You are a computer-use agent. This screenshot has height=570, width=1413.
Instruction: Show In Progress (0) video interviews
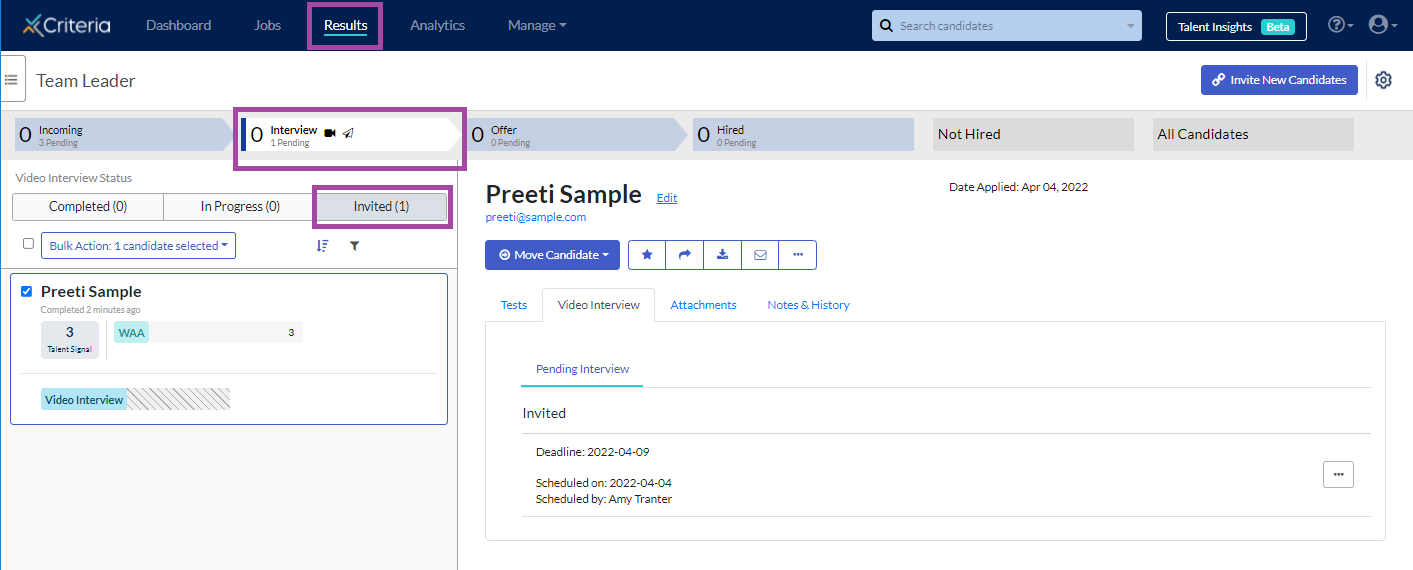pyautogui.click(x=240, y=206)
